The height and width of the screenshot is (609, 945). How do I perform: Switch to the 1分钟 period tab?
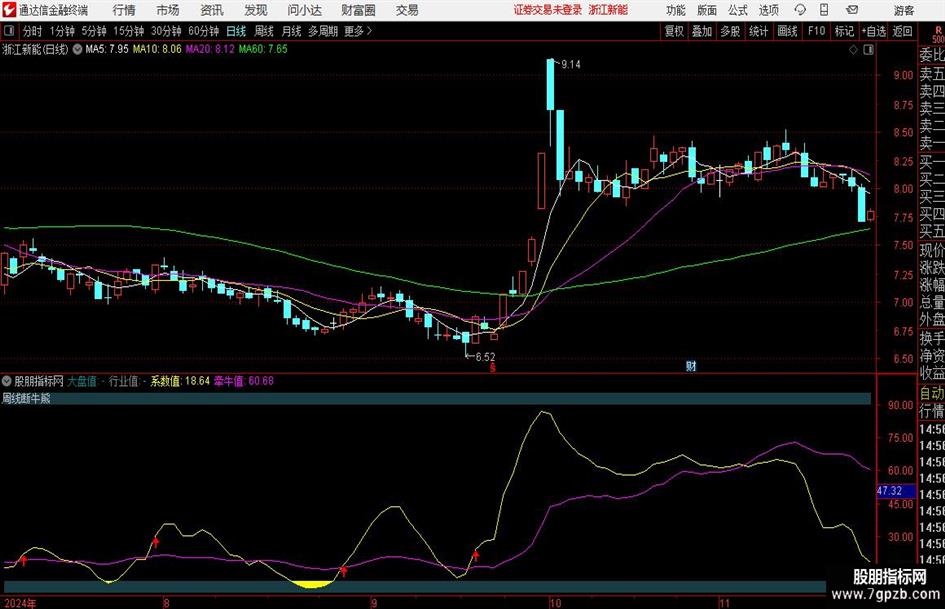pyautogui.click(x=61, y=31)
